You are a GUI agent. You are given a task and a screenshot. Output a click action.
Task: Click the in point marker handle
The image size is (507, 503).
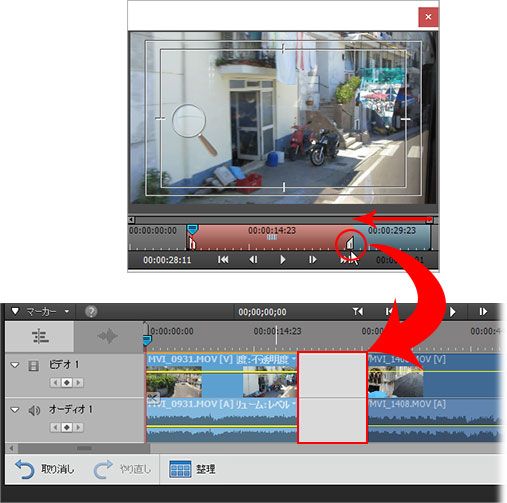[192, 243]
